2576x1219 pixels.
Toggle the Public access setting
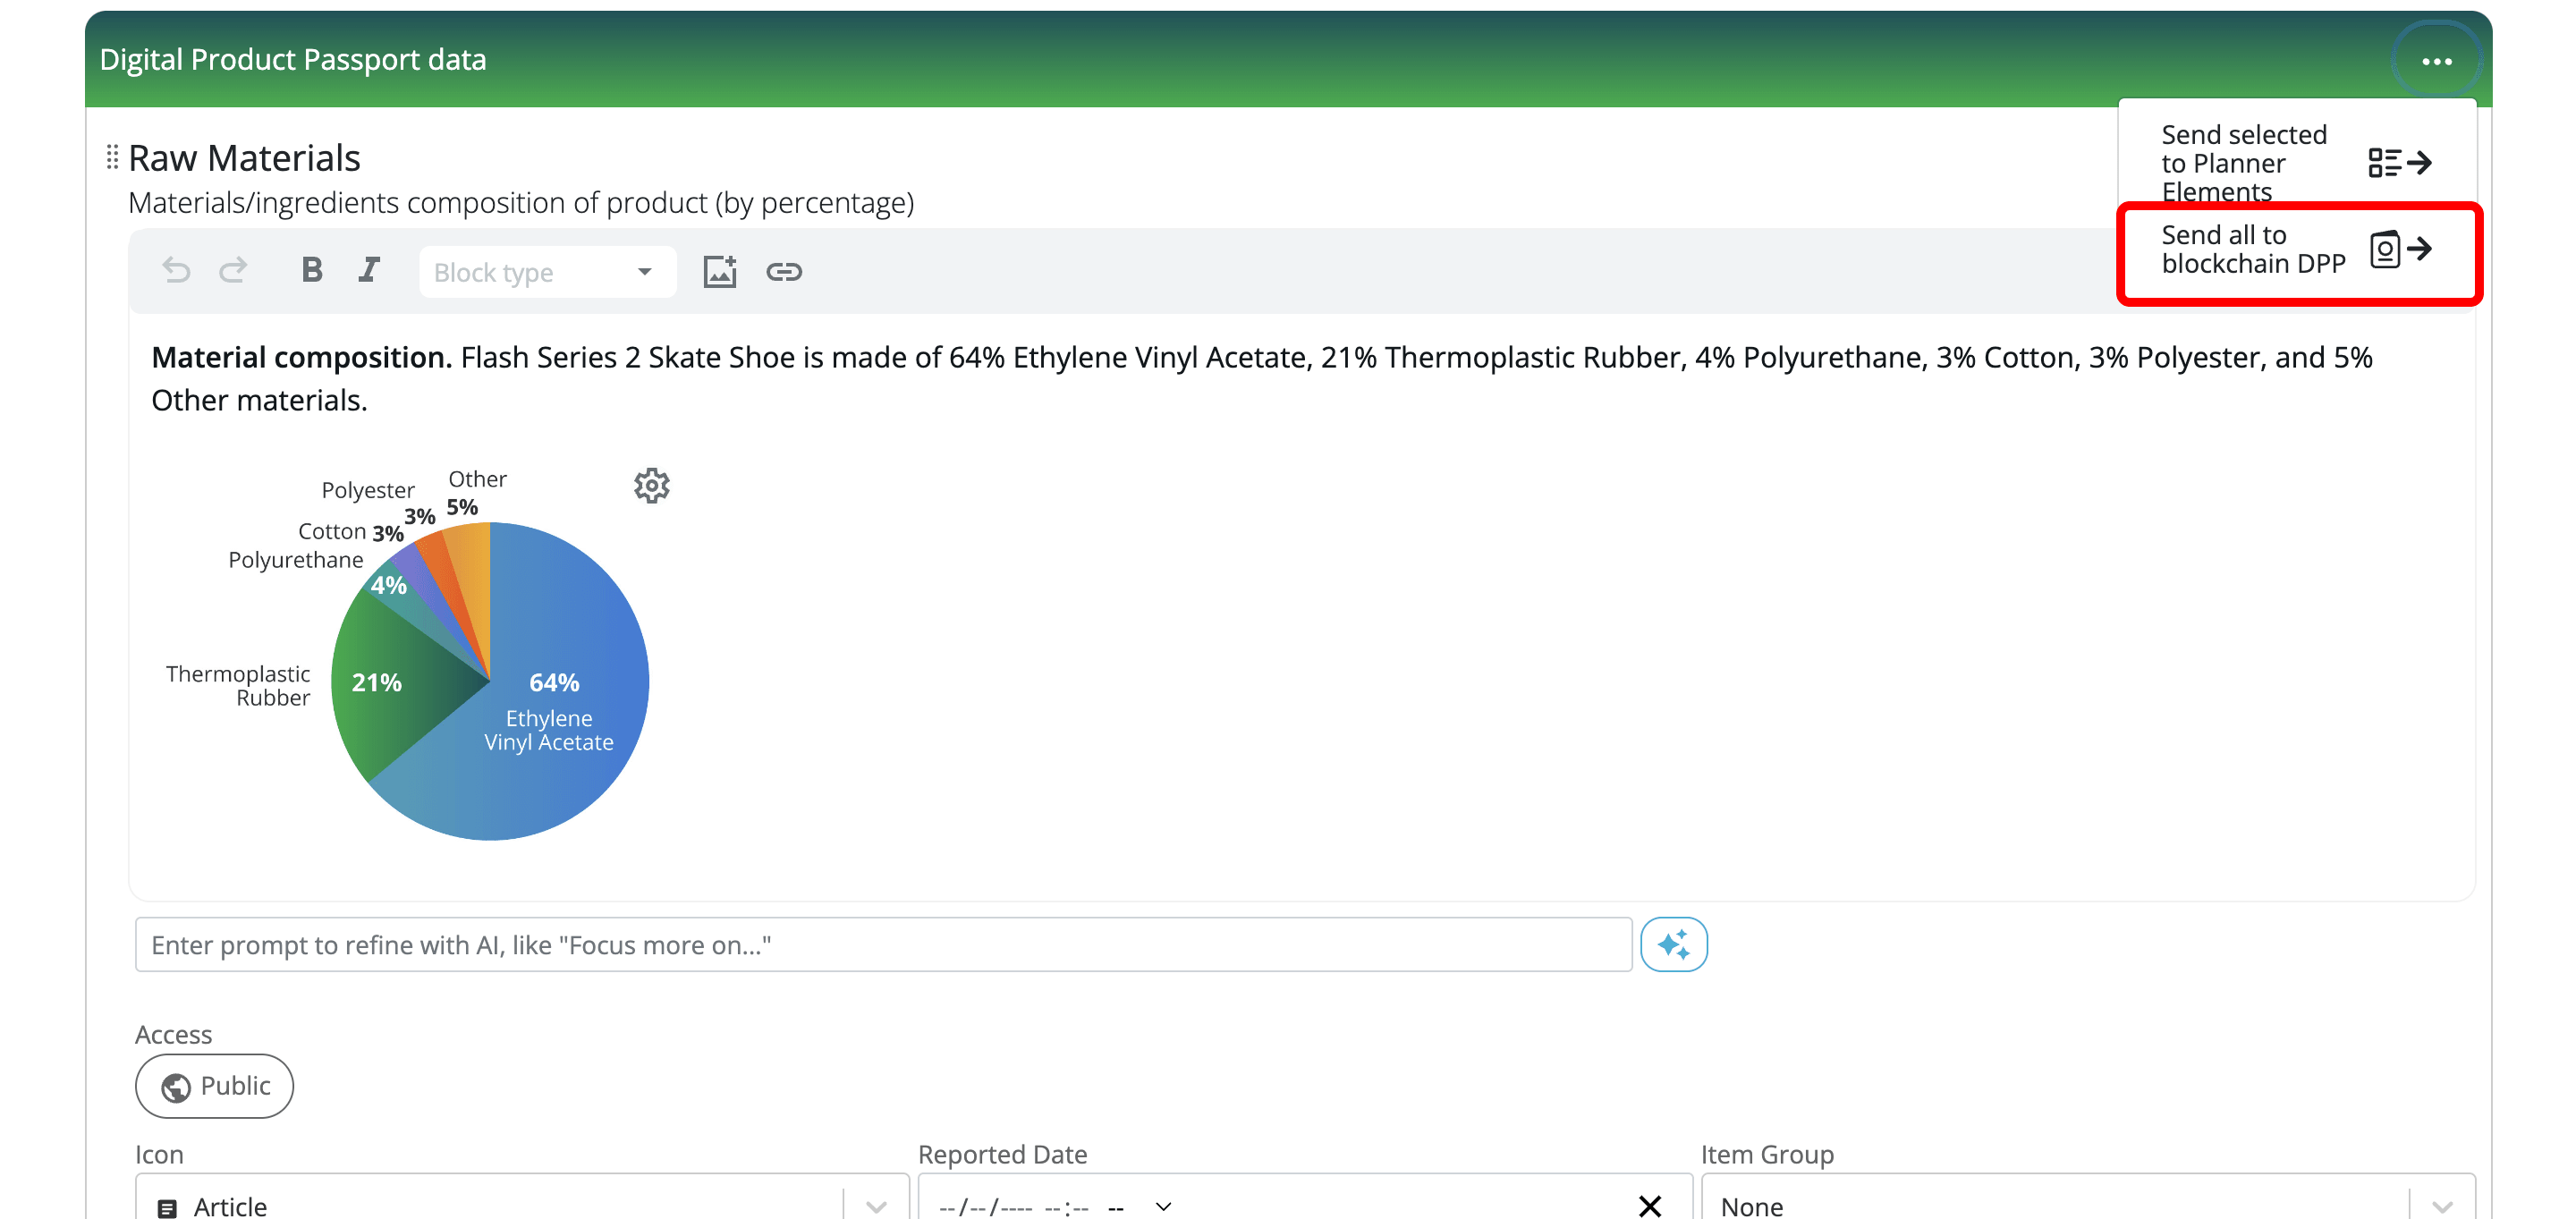(214, 1086)
